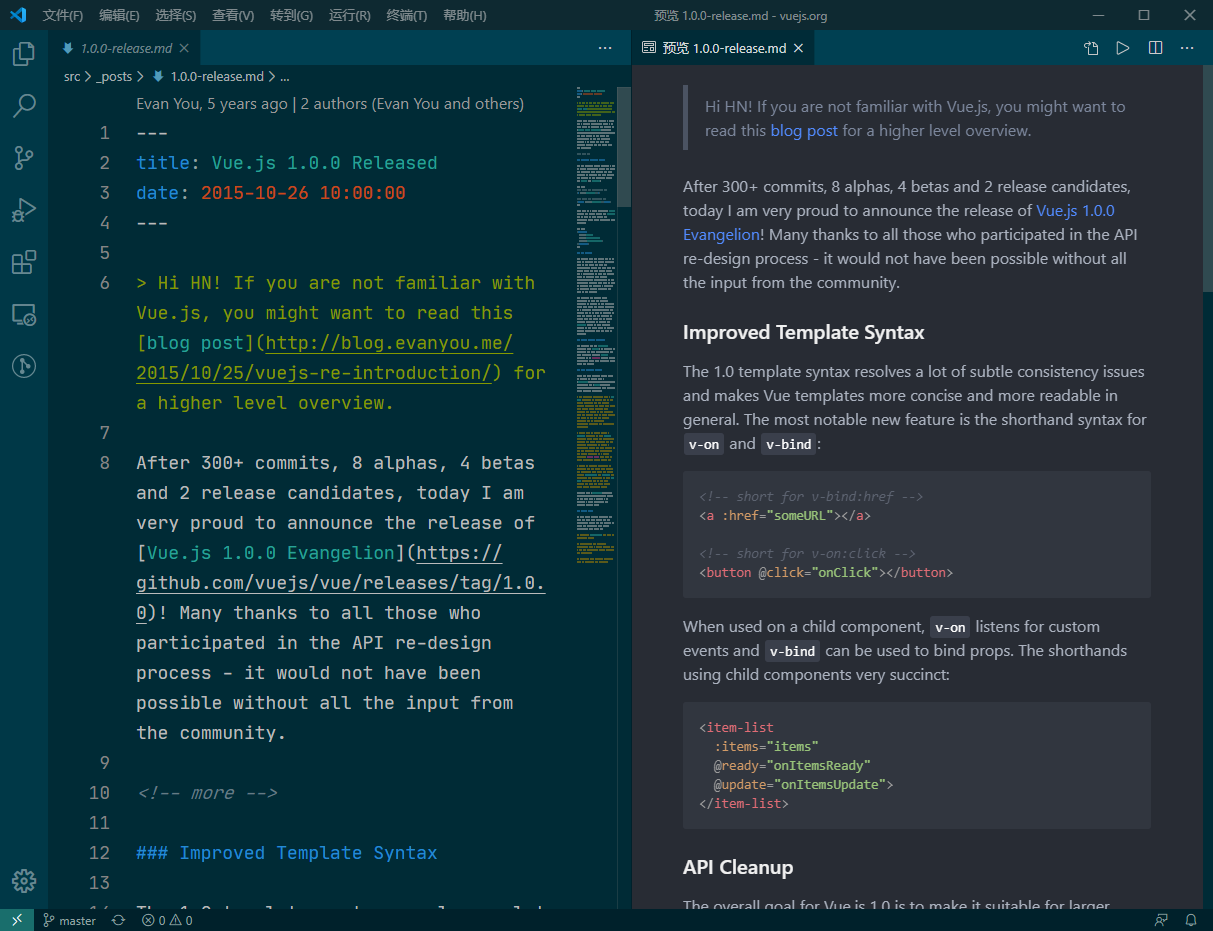The height and width of the screenshot is (931, 1213).
Task: Click the '@click="onClick"' button code line
Action: (x=826, y=573)
